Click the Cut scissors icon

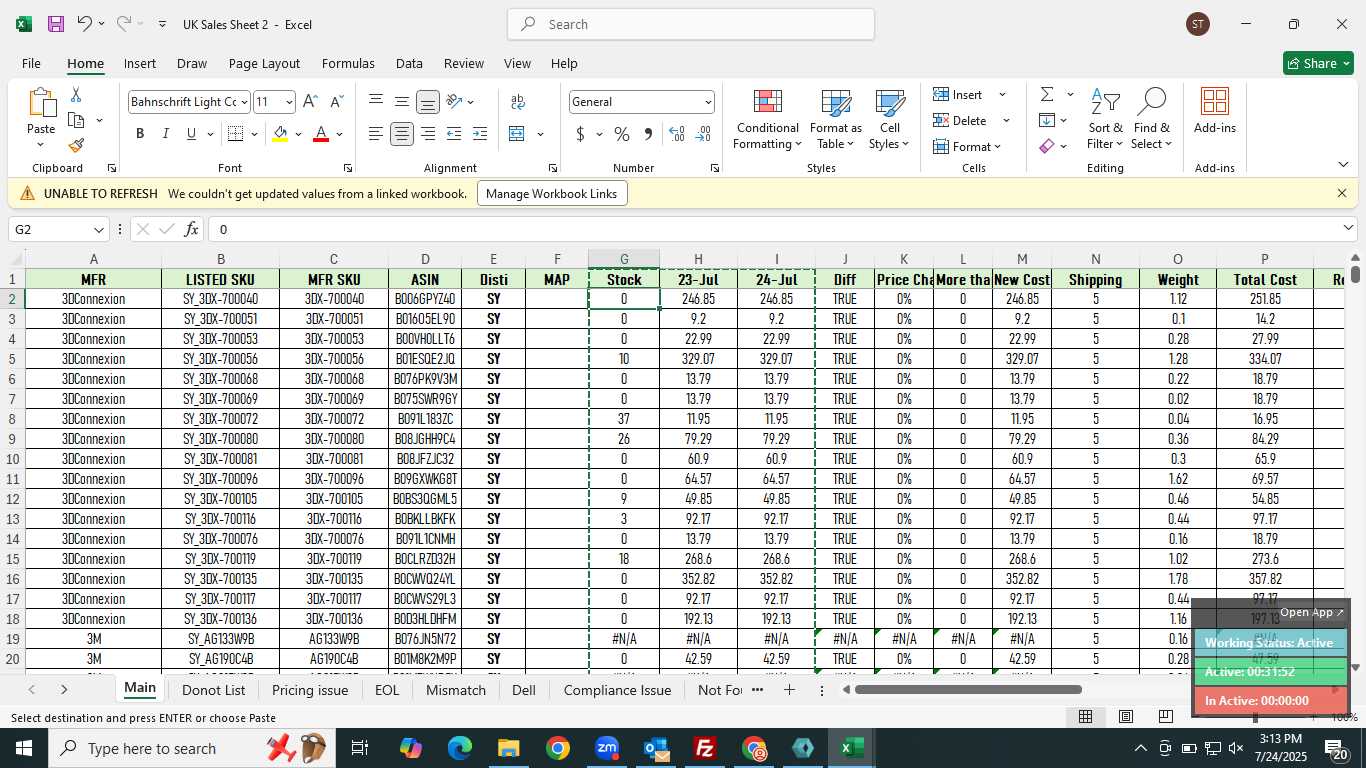[76, 95]
